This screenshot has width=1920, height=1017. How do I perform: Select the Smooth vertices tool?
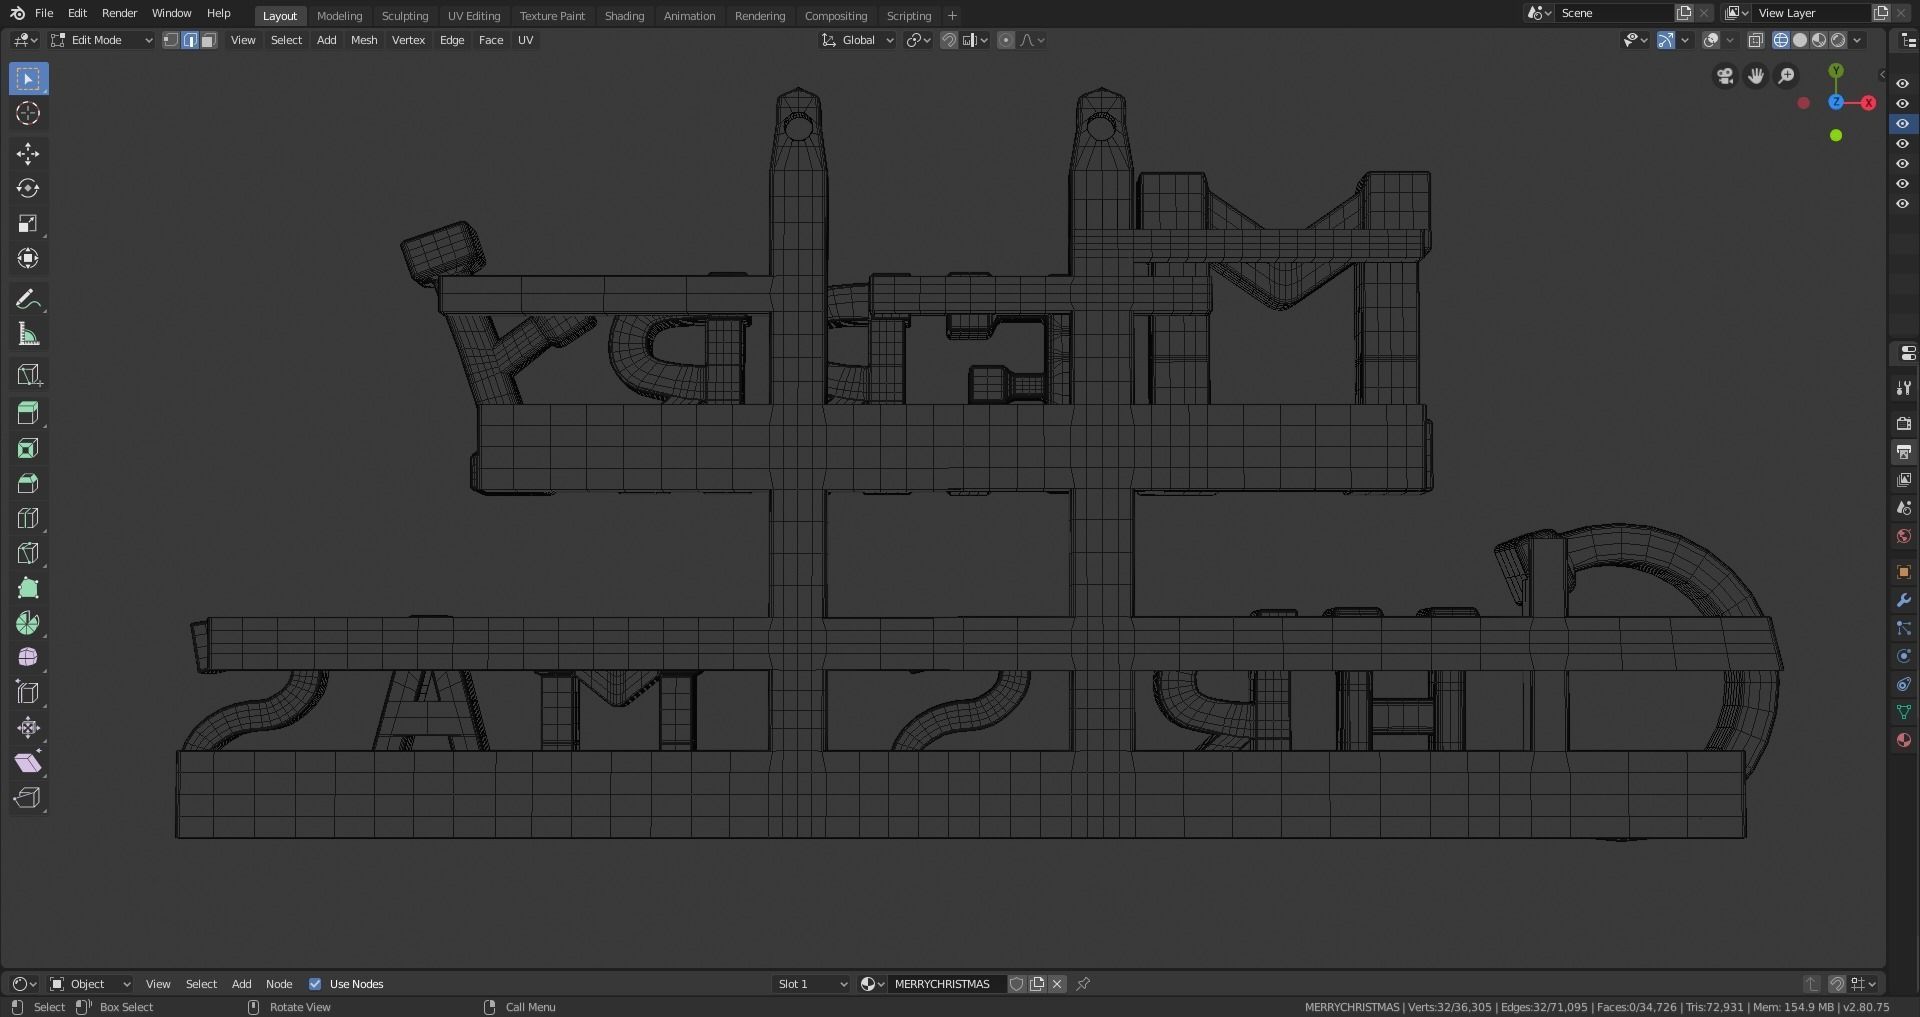28,657
